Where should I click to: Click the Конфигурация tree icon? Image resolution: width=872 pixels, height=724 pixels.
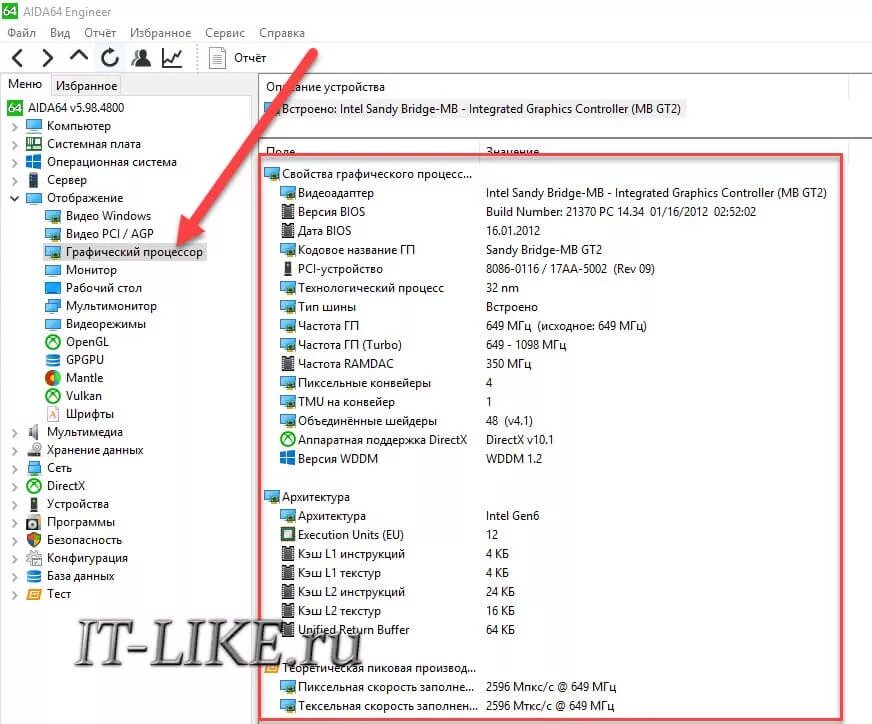tap(33, 558)
